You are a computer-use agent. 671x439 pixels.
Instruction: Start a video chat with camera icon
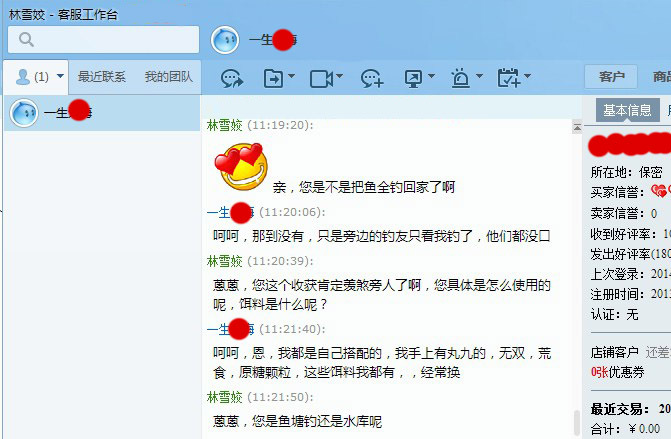(321, 79)
